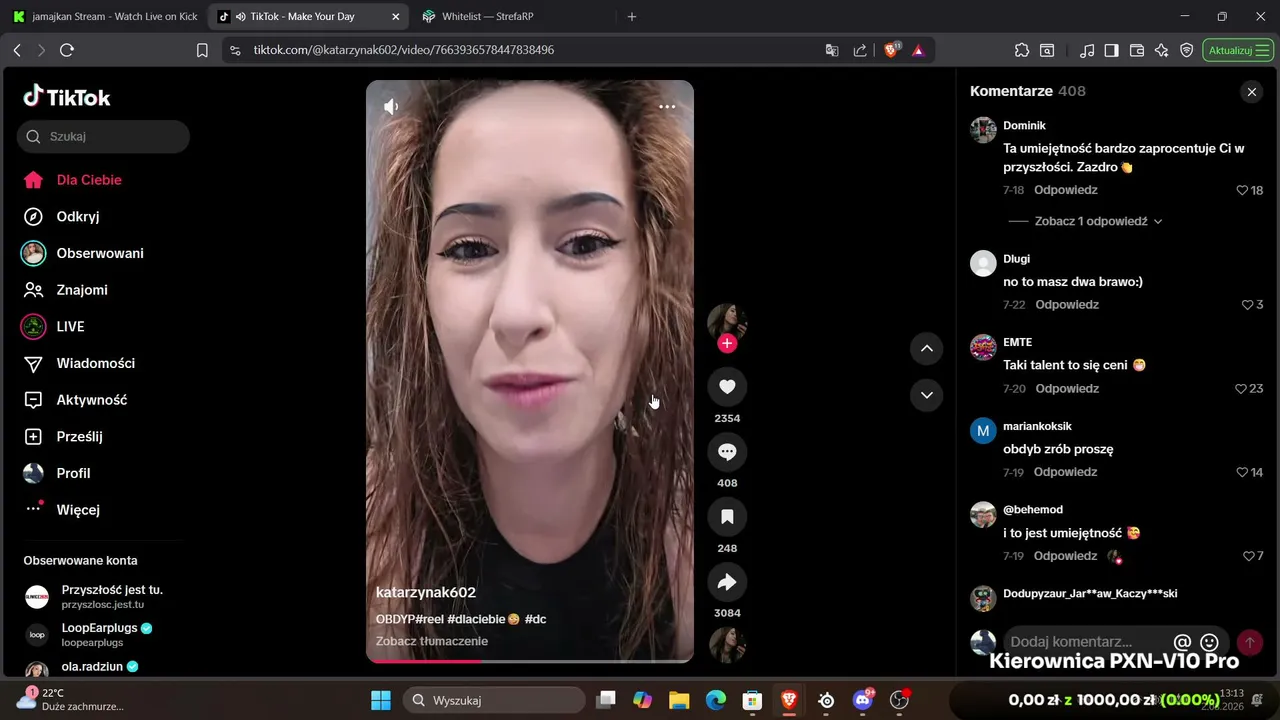The width and height of the screenshot is (1280, 720).
Task: Insert a mention with the @ icon
Action: coord(1183,642)
